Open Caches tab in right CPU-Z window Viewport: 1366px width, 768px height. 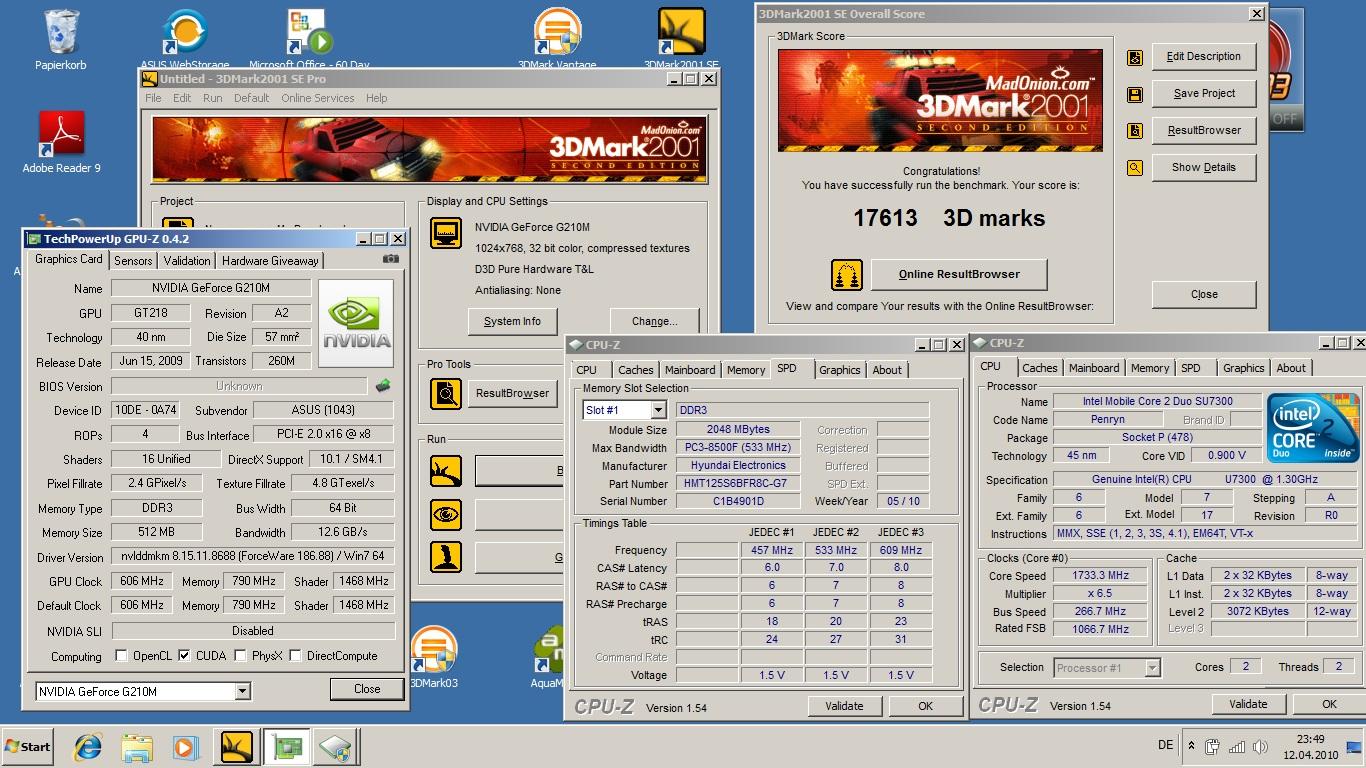1040,368
